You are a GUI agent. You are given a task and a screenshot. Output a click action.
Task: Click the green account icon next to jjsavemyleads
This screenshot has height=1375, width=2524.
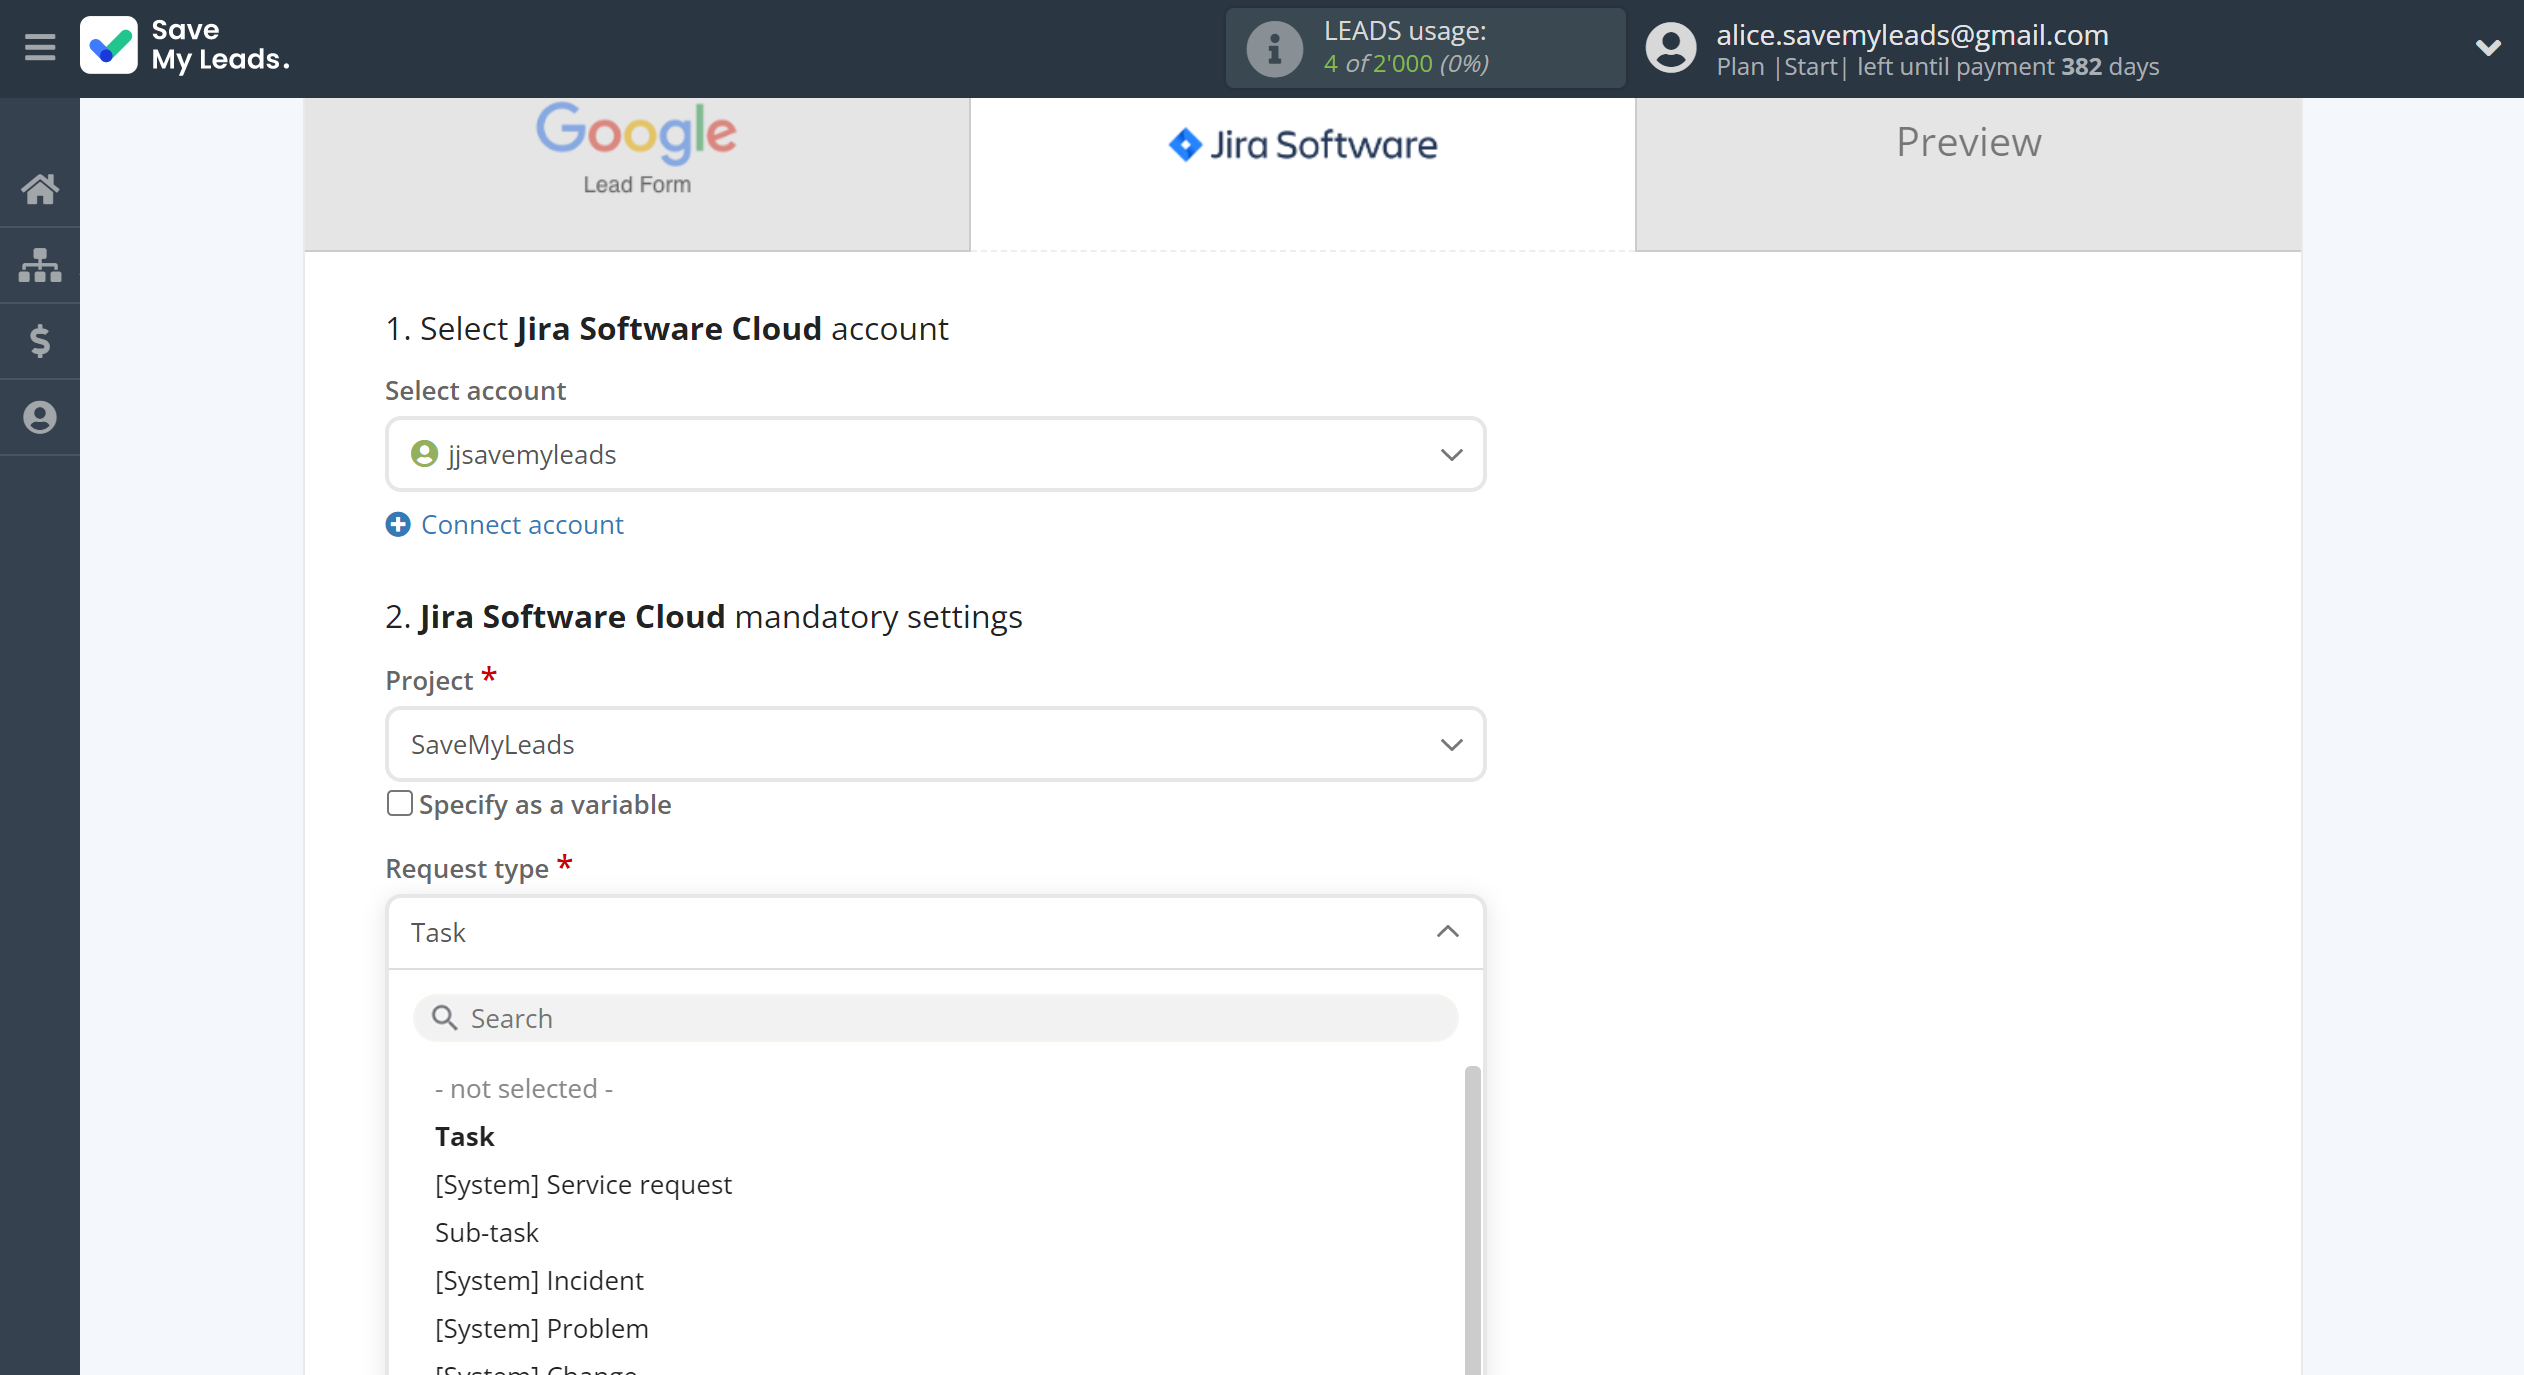pos(424,454)
